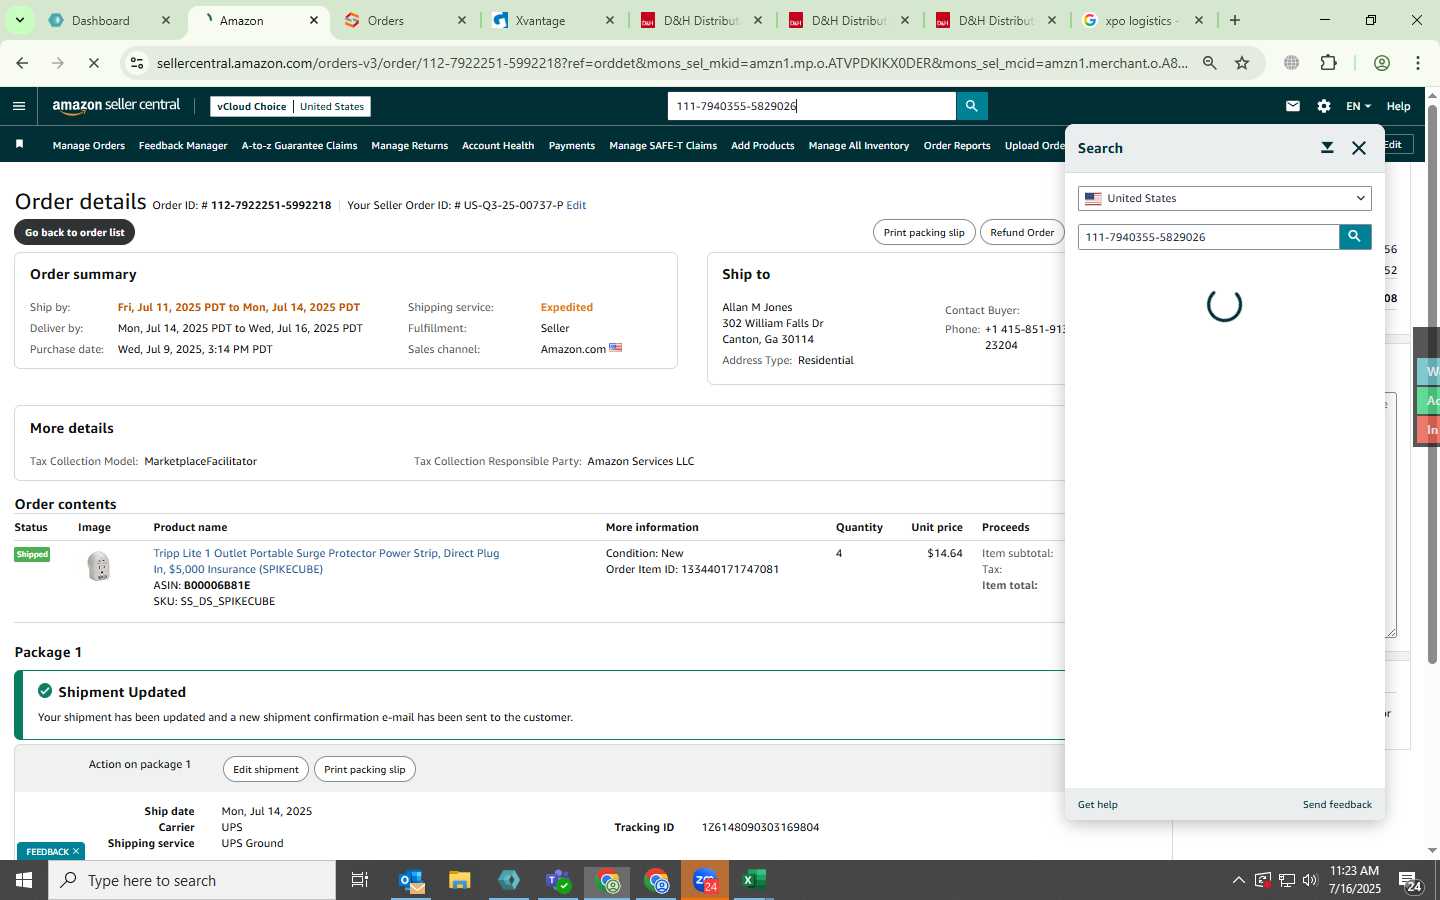Click the Shipment Updated green checkmark icon
Image resolution: width=1440 pixels, height=900 pixels.
pos(45,691)
